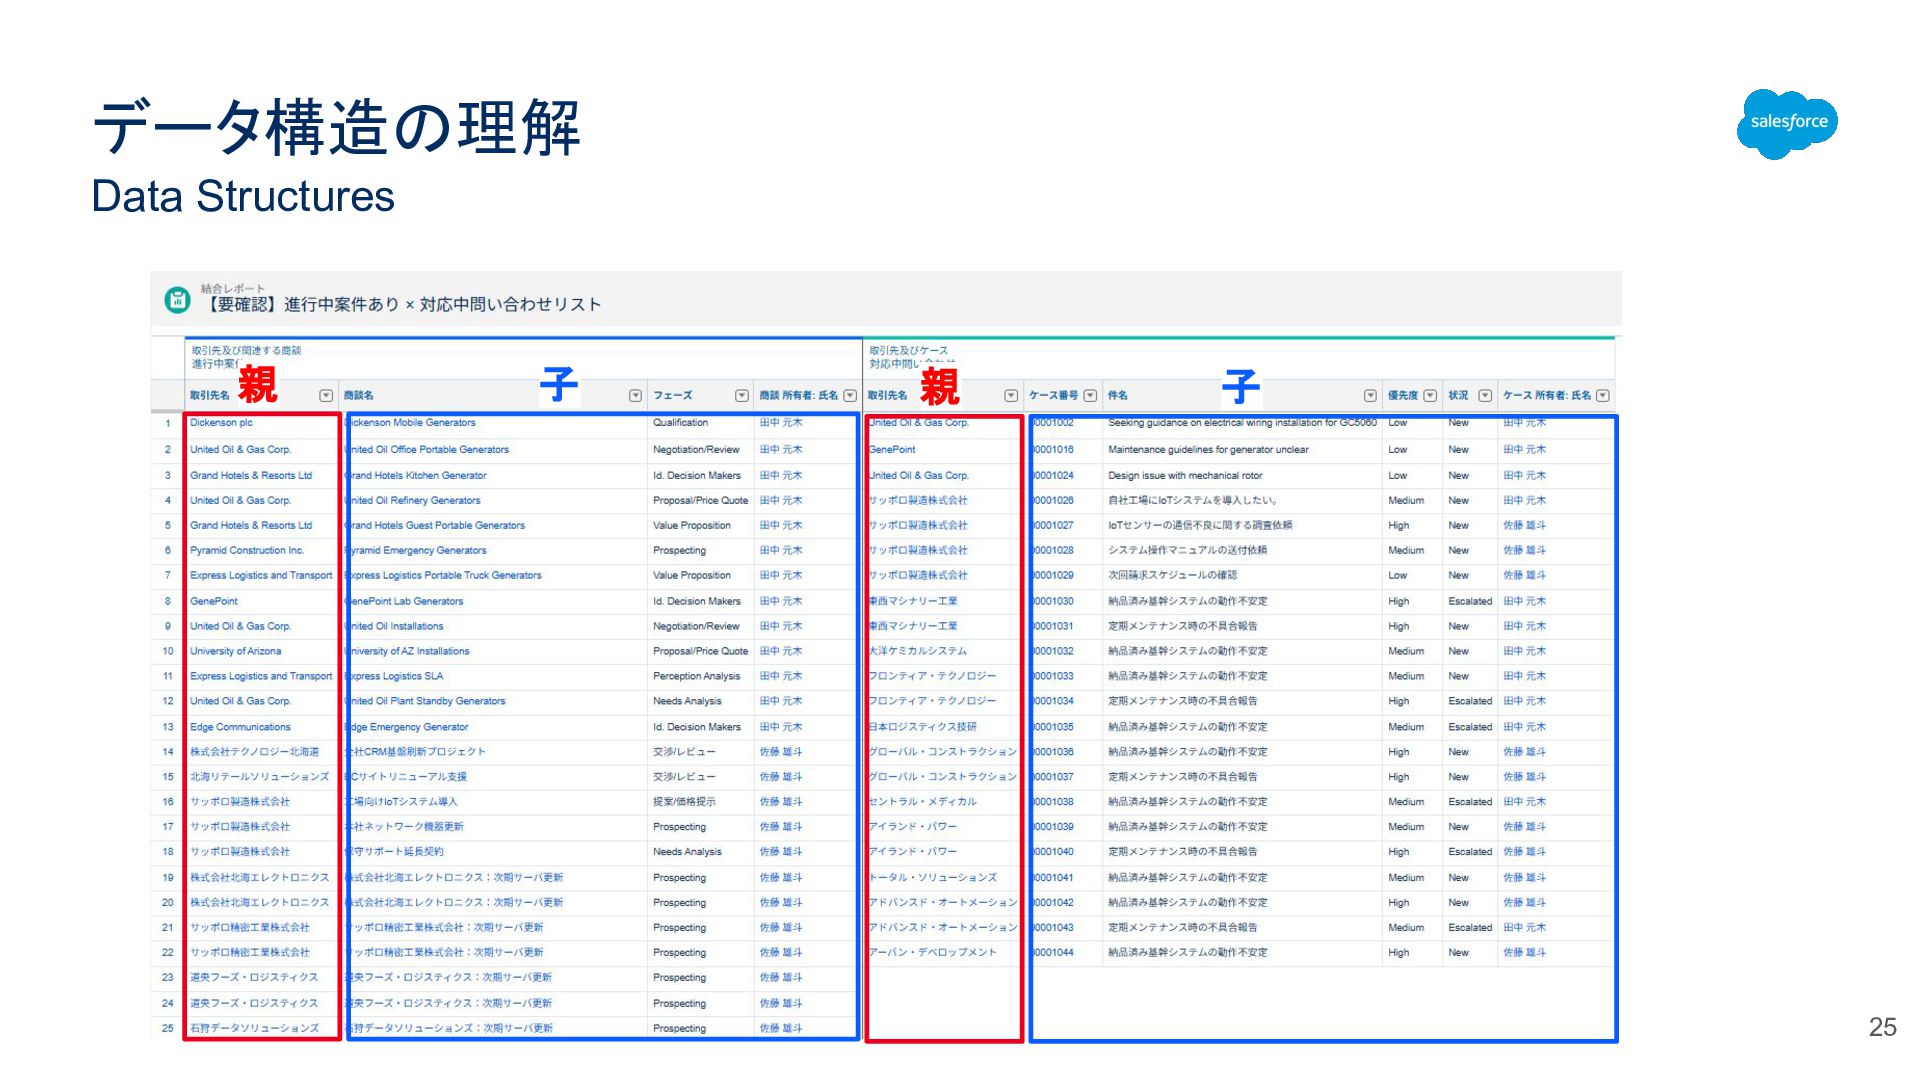1918x1080 pixels.
Task: Click the Design issue with mechanical rotor subject
Action: pos(1185,476)
